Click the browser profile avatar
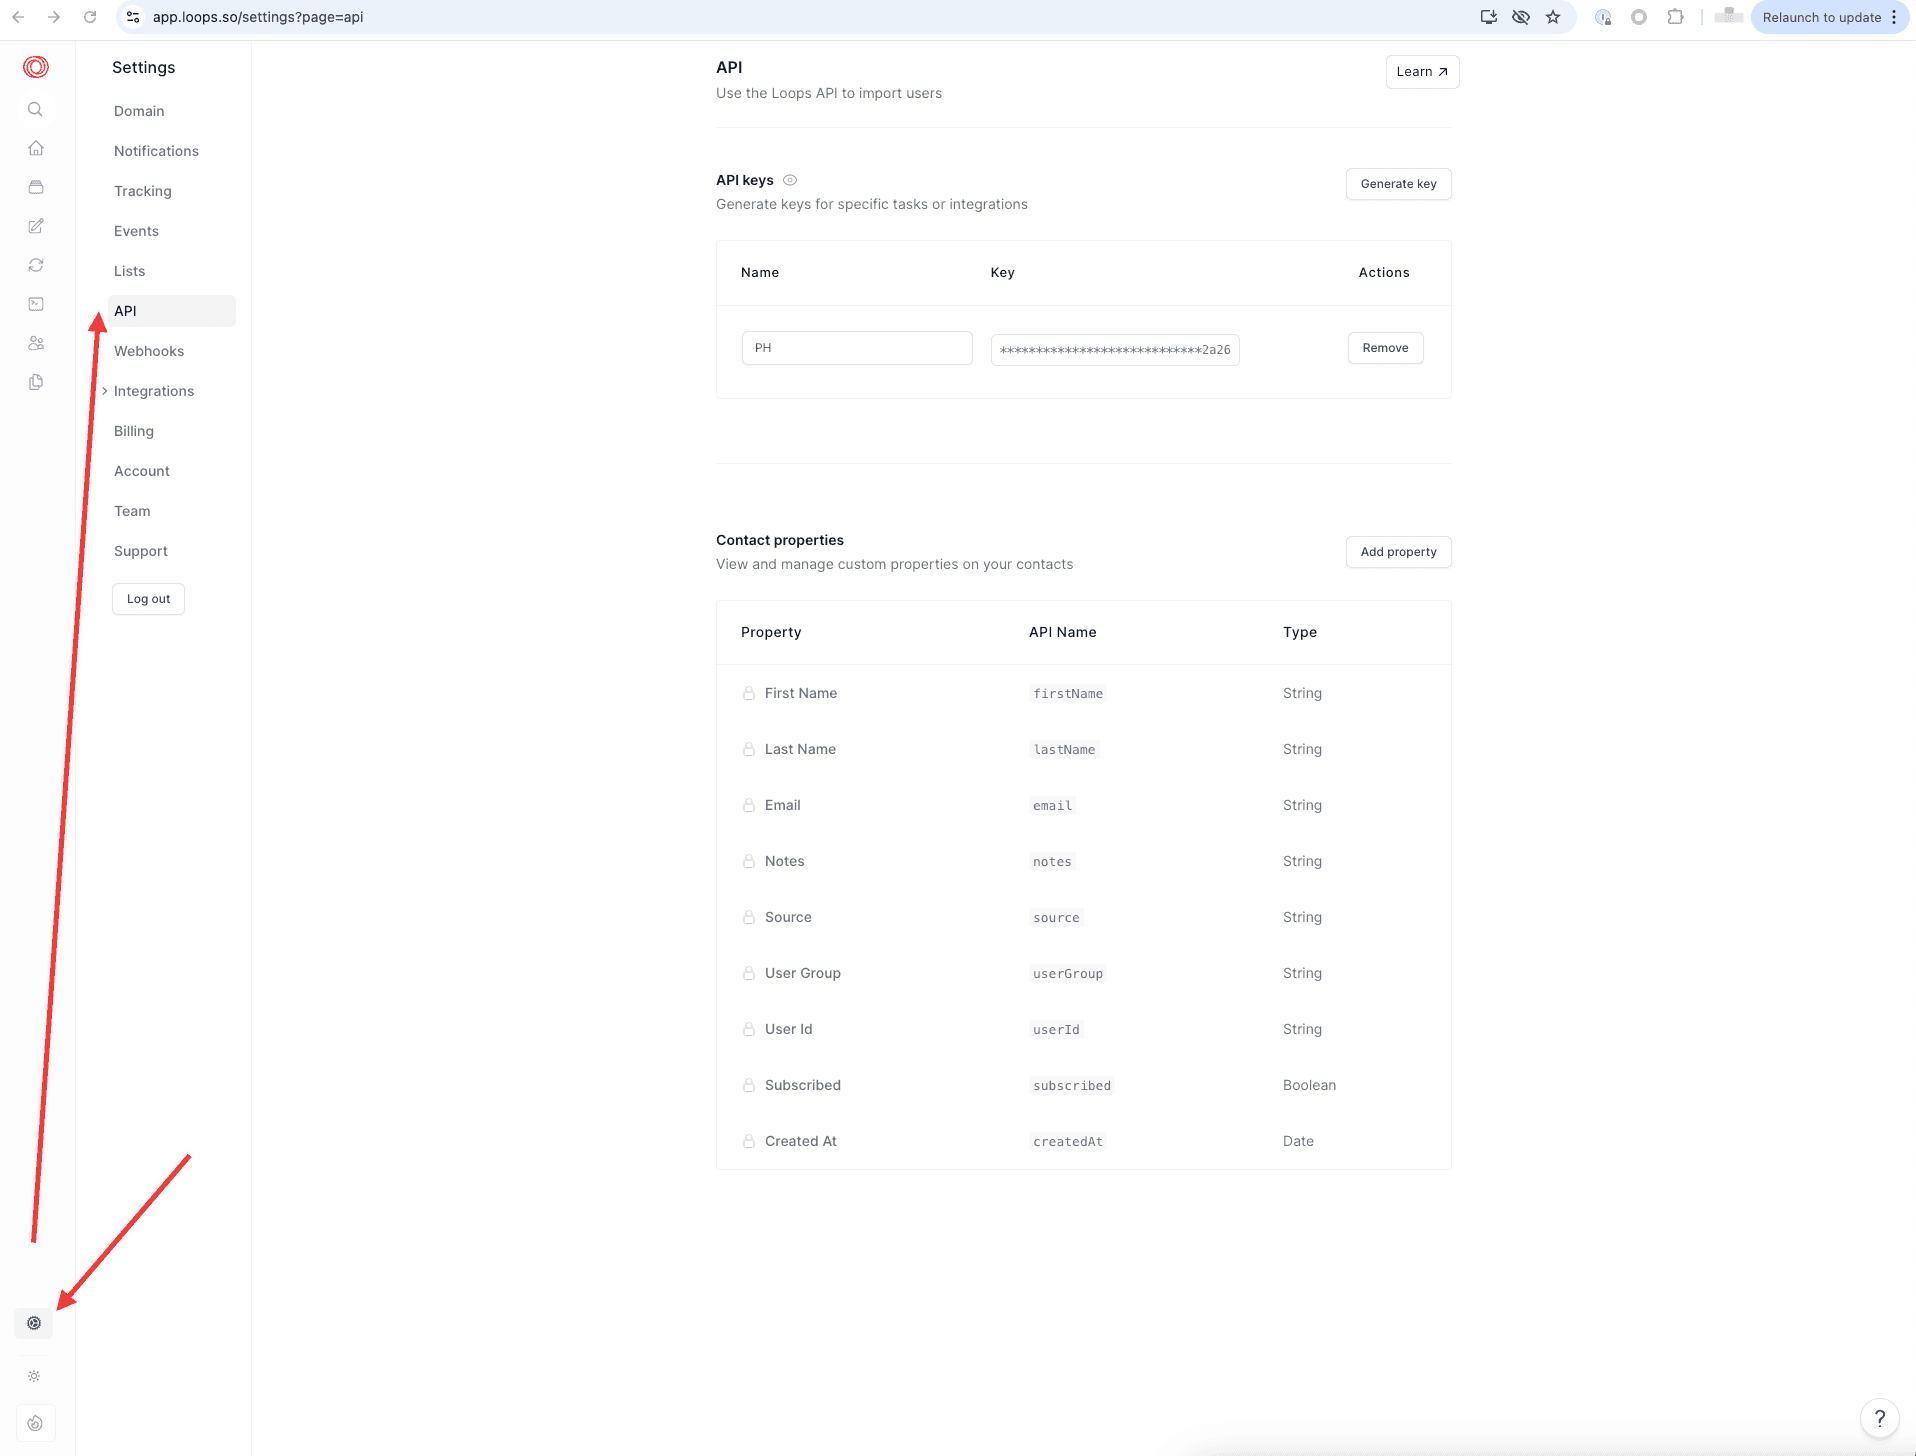Screen dimensions: 1916x1456 coord(1729,16)
